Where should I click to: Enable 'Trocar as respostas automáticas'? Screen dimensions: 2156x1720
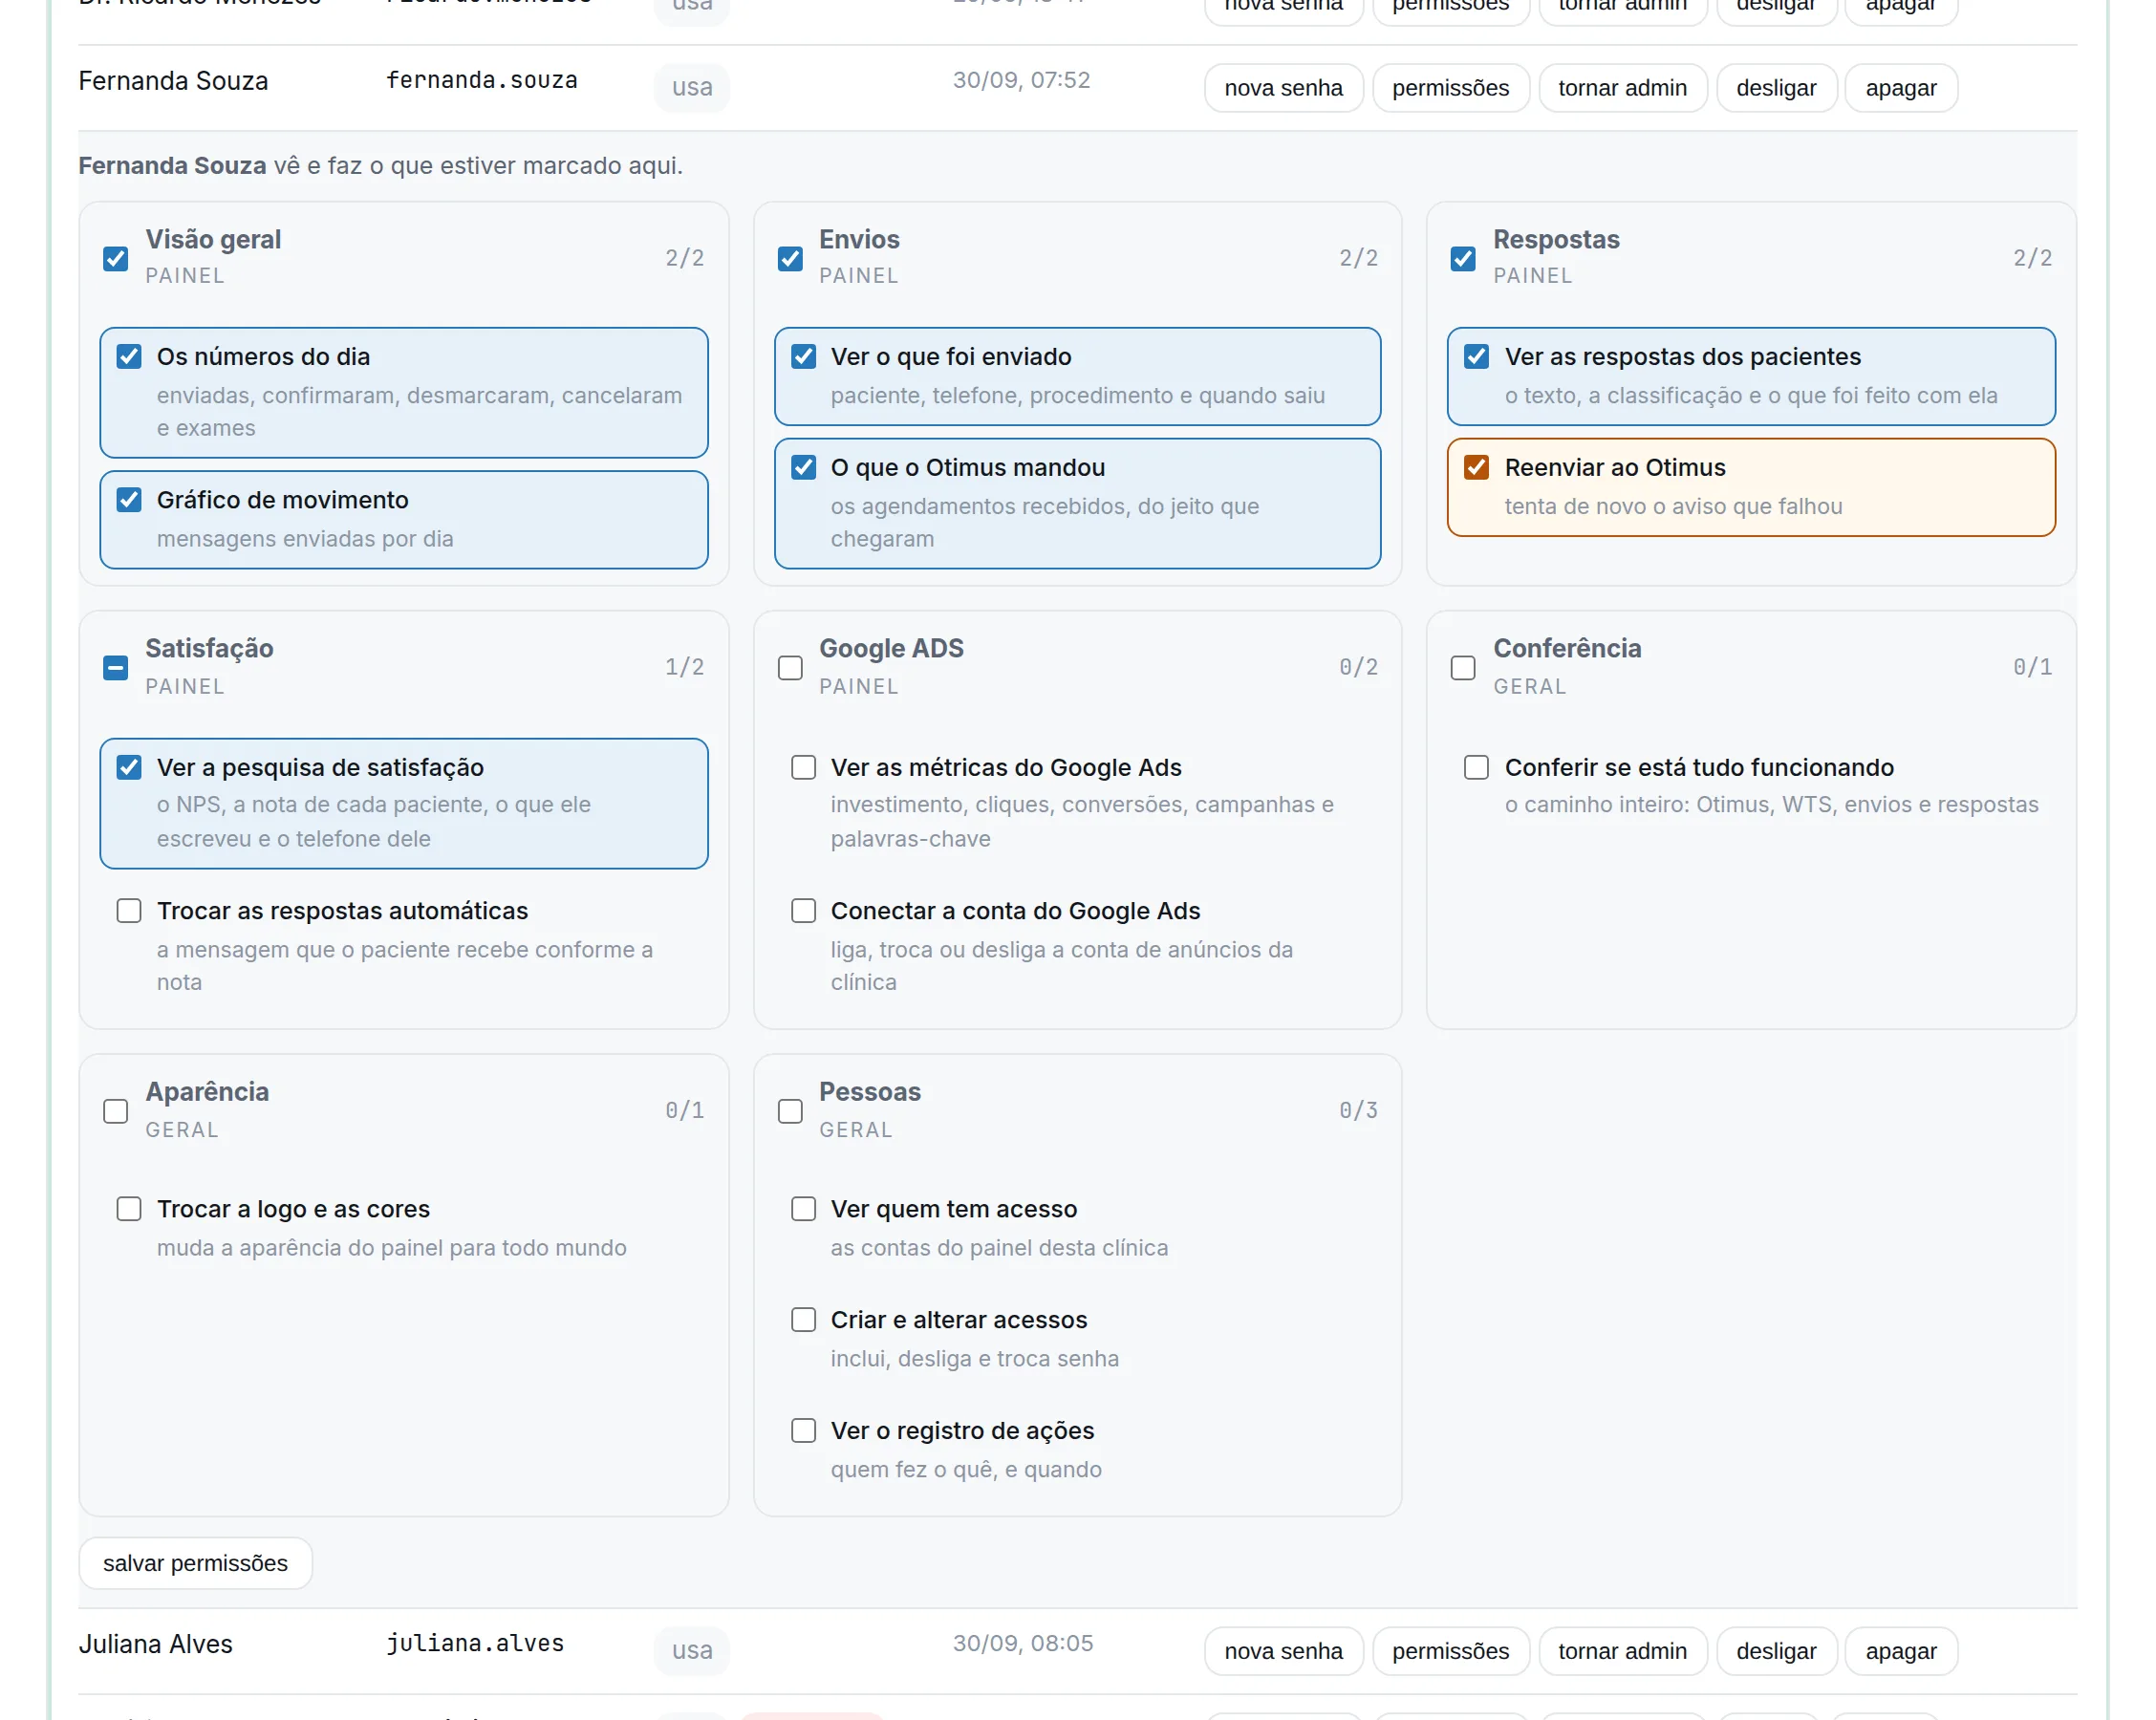pos(129,911)
